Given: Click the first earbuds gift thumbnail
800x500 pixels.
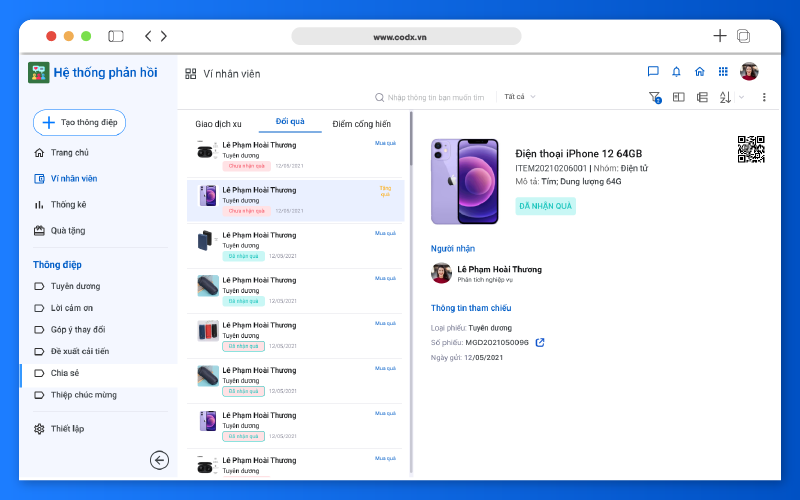Looking at the screenshot, I should tap(205, 151).
